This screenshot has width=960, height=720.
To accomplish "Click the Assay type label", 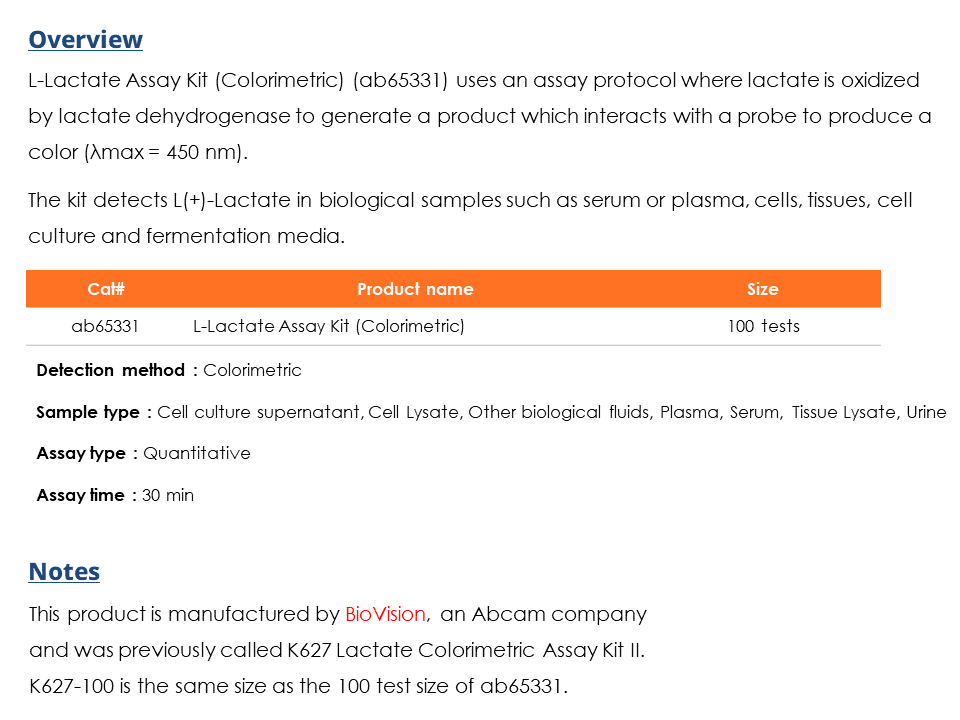I will [81, 454].
